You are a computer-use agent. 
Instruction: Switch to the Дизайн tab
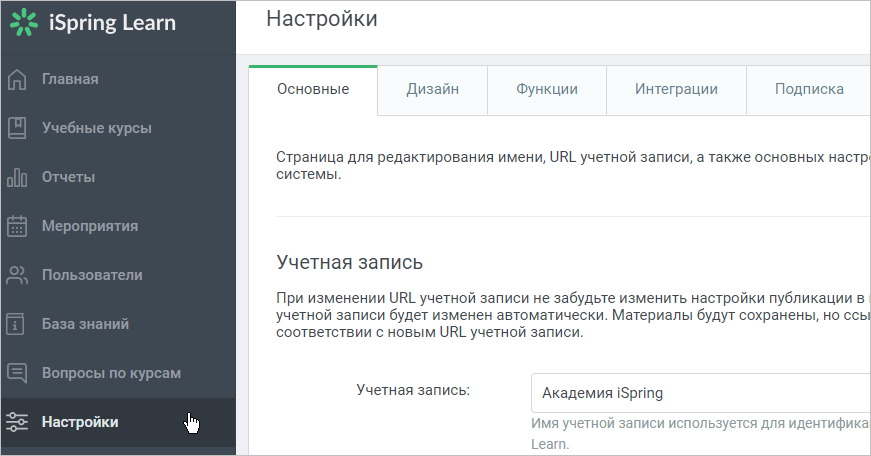433,89
